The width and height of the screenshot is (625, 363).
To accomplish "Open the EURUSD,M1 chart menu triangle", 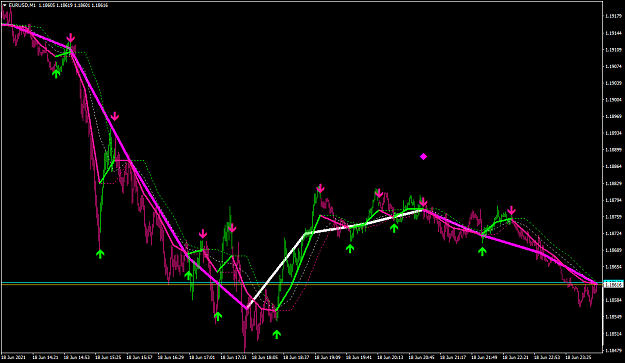I will point(4,5).
